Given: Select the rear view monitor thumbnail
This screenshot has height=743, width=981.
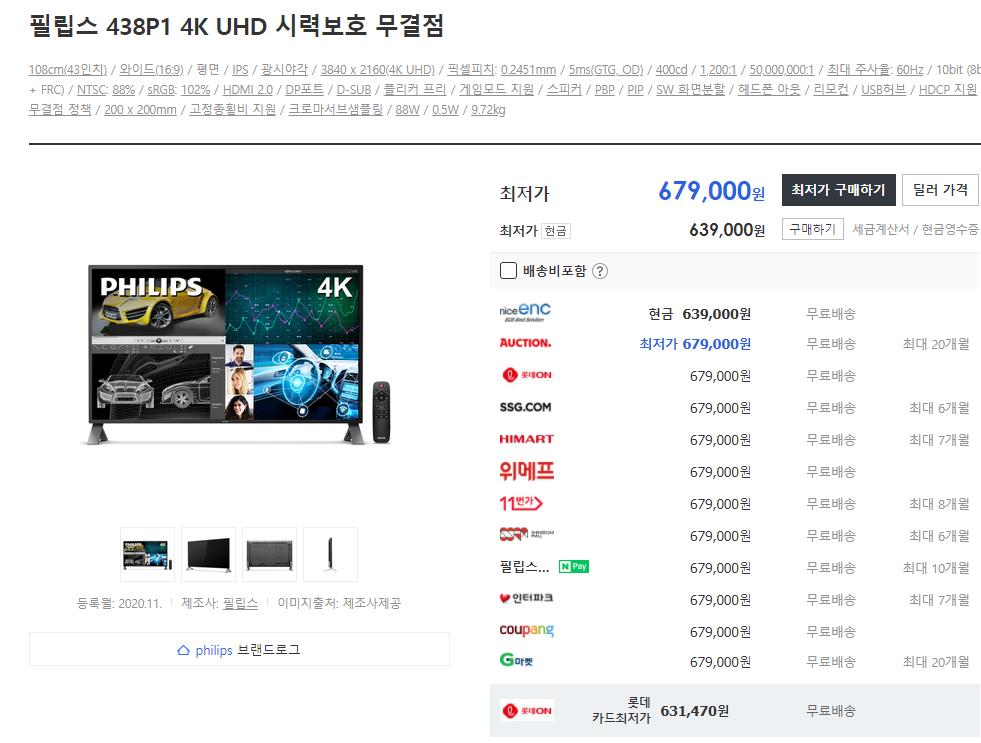Looking at the screenshot, I should [269, 554].
